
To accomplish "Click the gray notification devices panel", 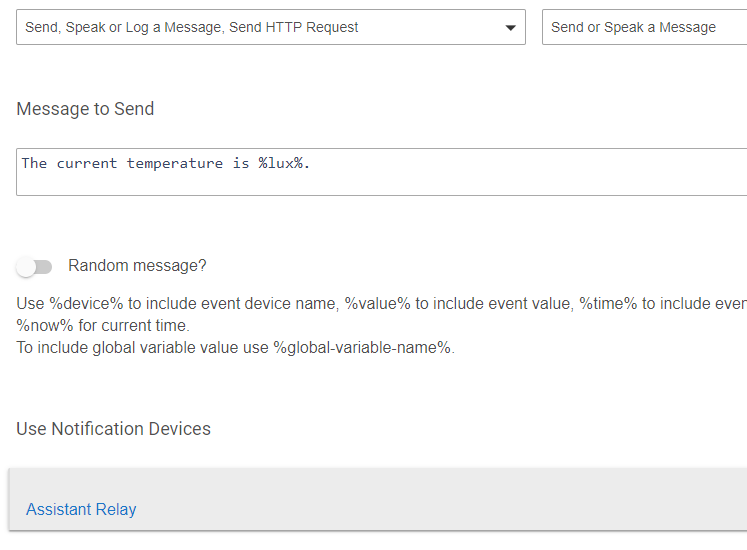I will coord(378,499).
